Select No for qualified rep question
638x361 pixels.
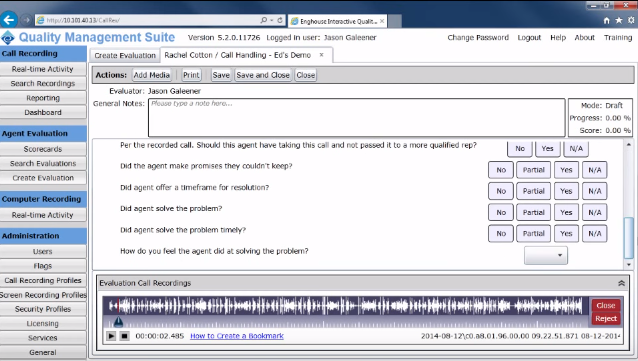point(520,149)
